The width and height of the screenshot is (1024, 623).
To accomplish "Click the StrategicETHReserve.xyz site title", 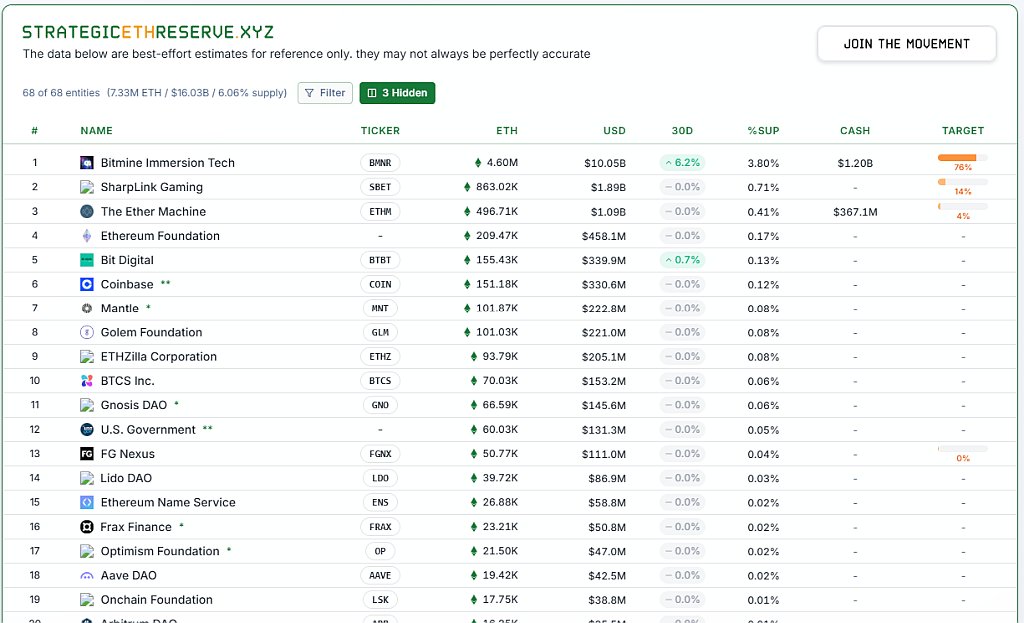I will 148,33.
